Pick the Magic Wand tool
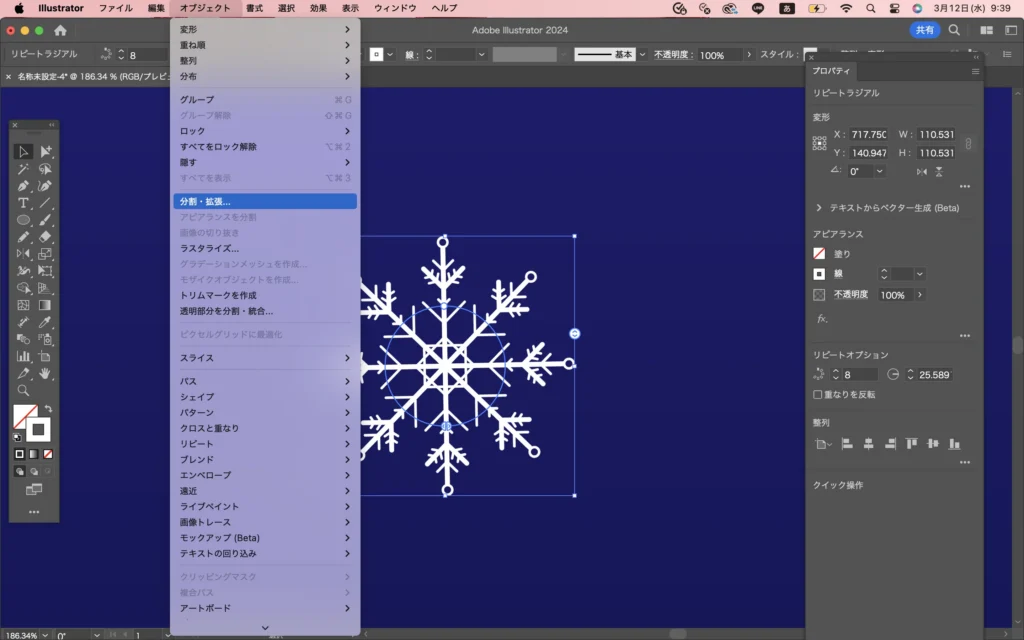Screen dimensions: 1024x640 pyautogui.click(x=23, y=169)
